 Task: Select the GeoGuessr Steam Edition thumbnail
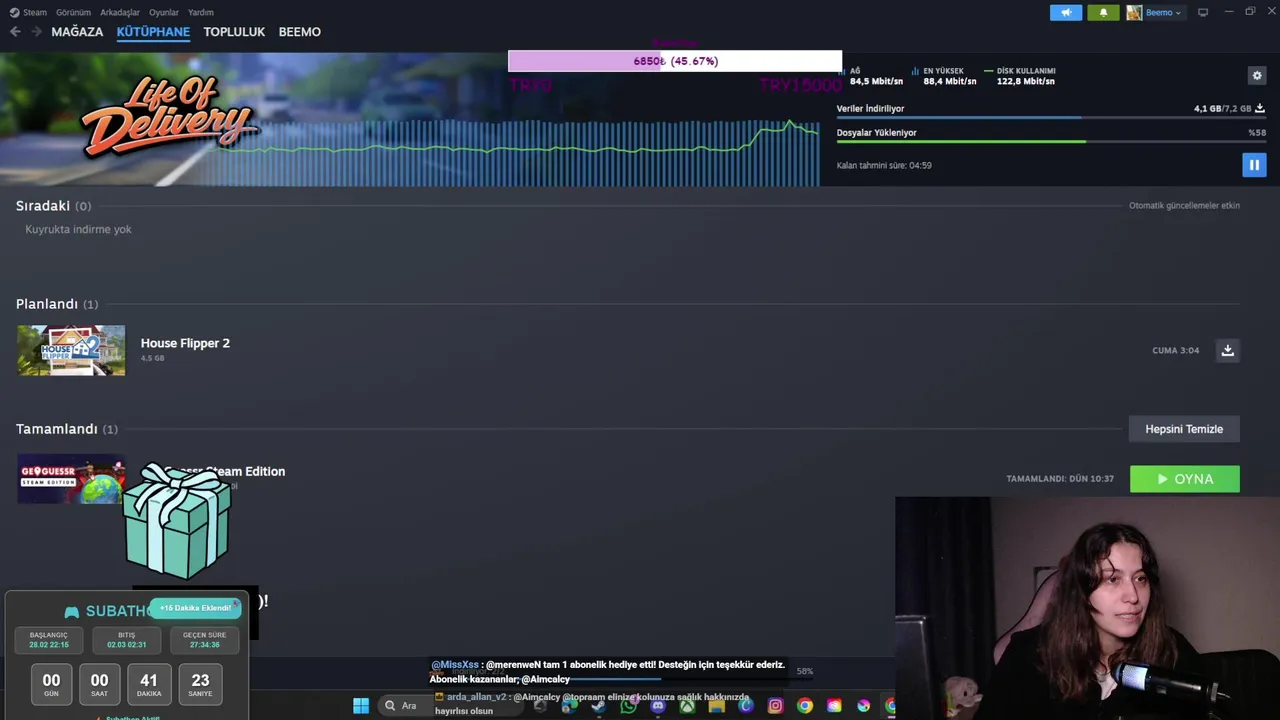click(x=71, y=479)
